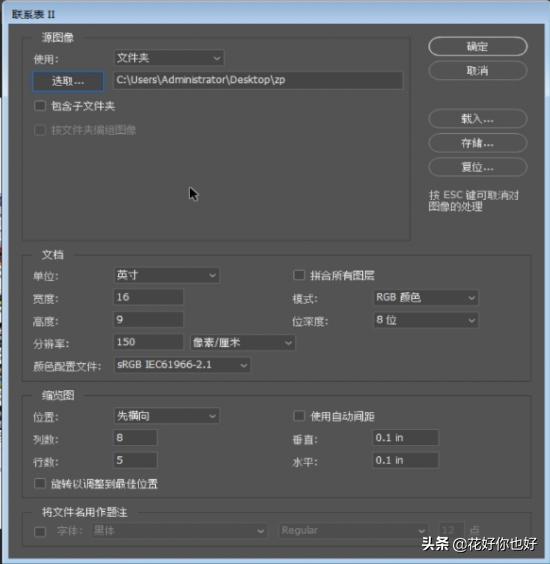The height and width of the screenshot is (564, 550).
Task: Enable the 旋转以调整到最佳位置 checkbox
Action: (x=40, y=483)
